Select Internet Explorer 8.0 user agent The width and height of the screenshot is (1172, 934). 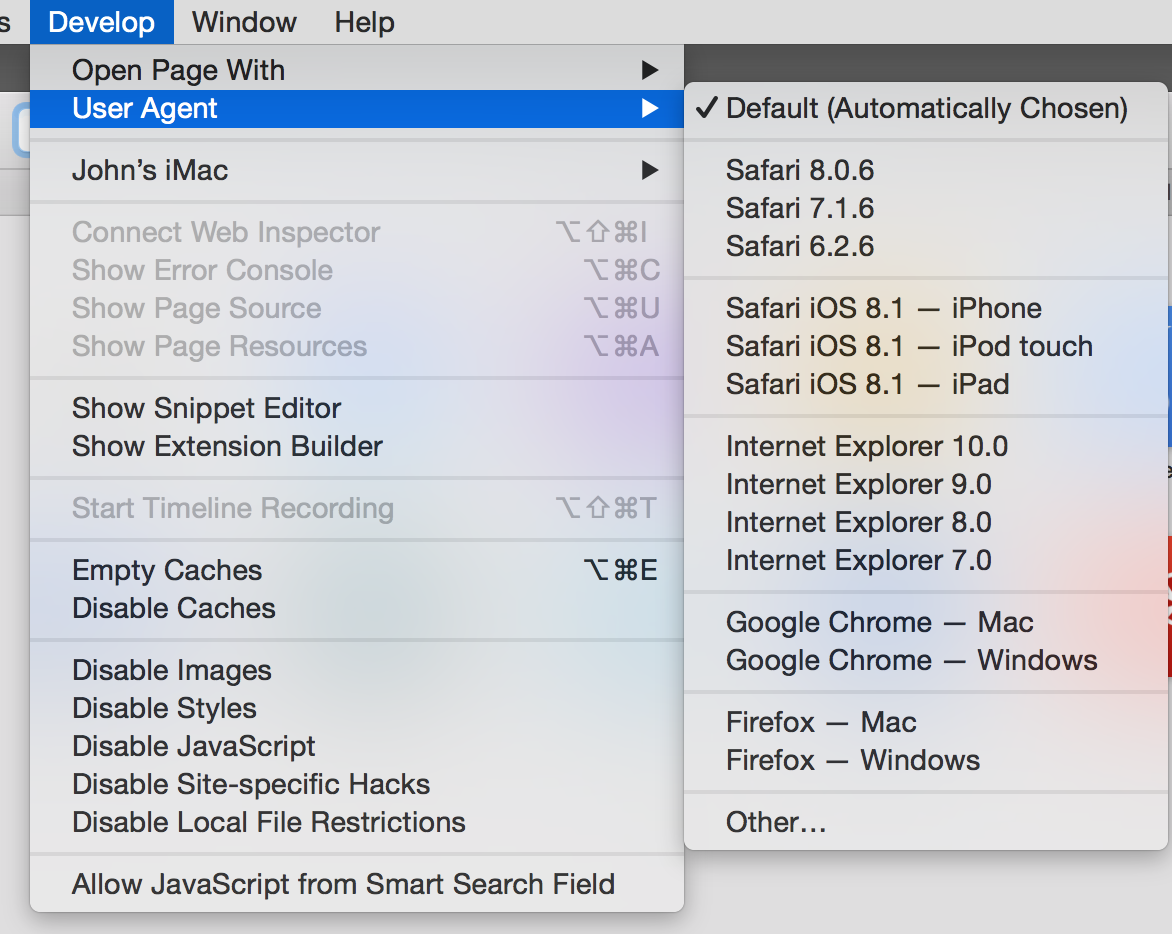pos(926,523)
